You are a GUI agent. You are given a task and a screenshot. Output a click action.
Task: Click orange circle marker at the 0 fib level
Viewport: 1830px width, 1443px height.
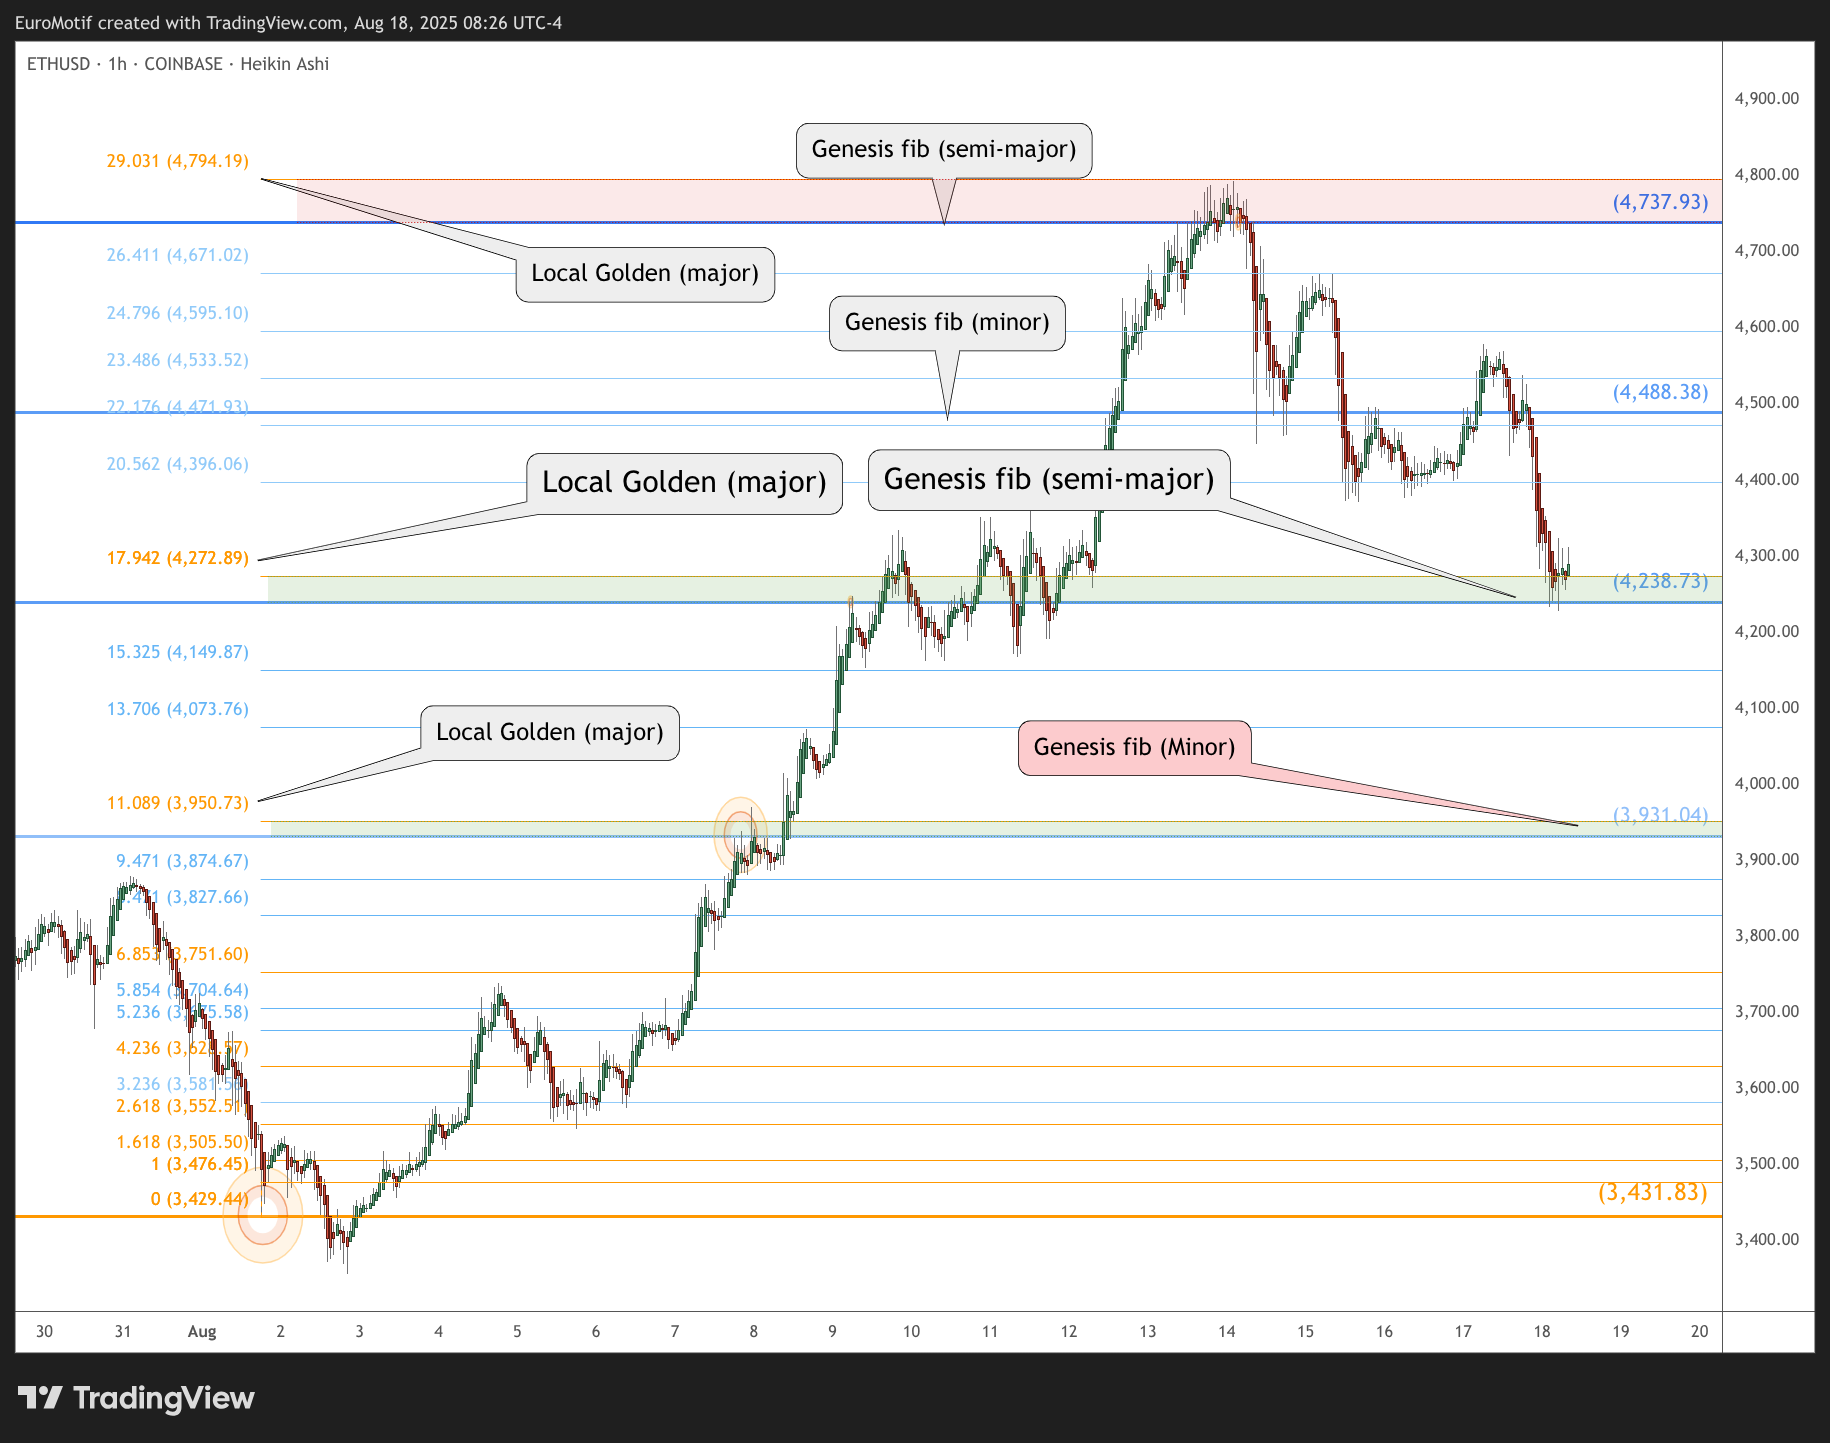[262, 1215]
